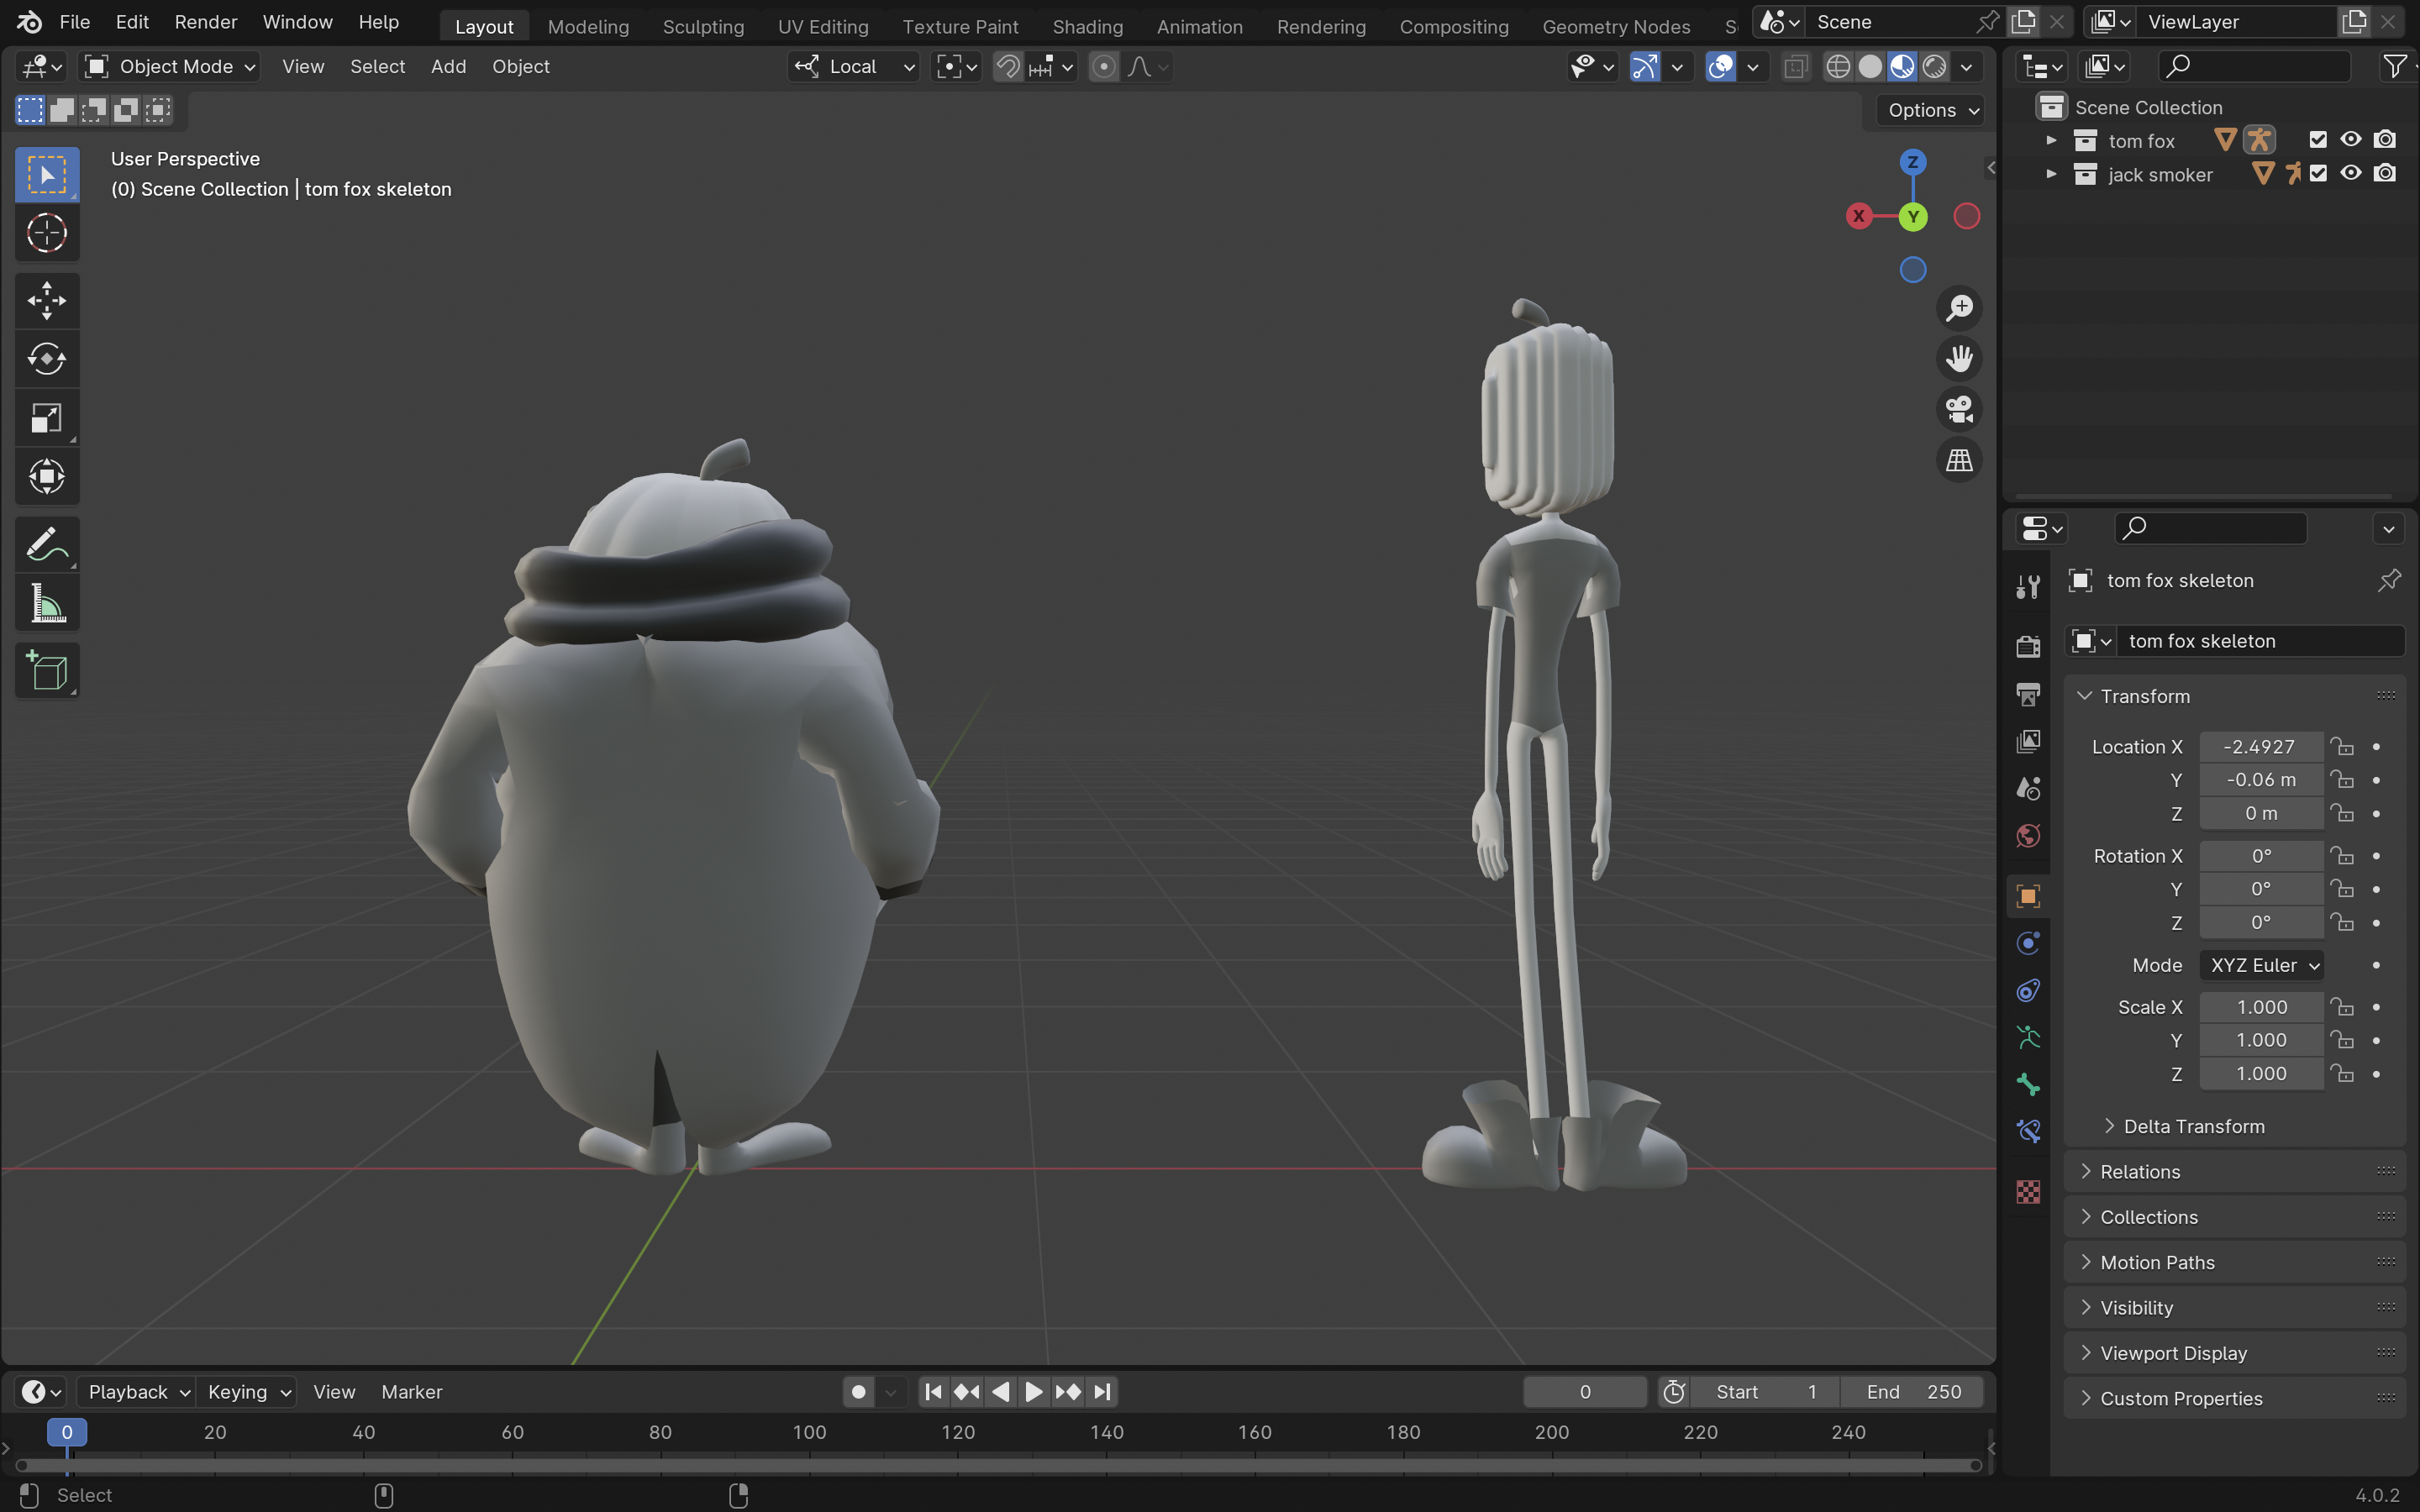Expand the Relations panel
Image resolution: width=2420 pixels, height=1512 pixels.
[x=2140, y=1171]
